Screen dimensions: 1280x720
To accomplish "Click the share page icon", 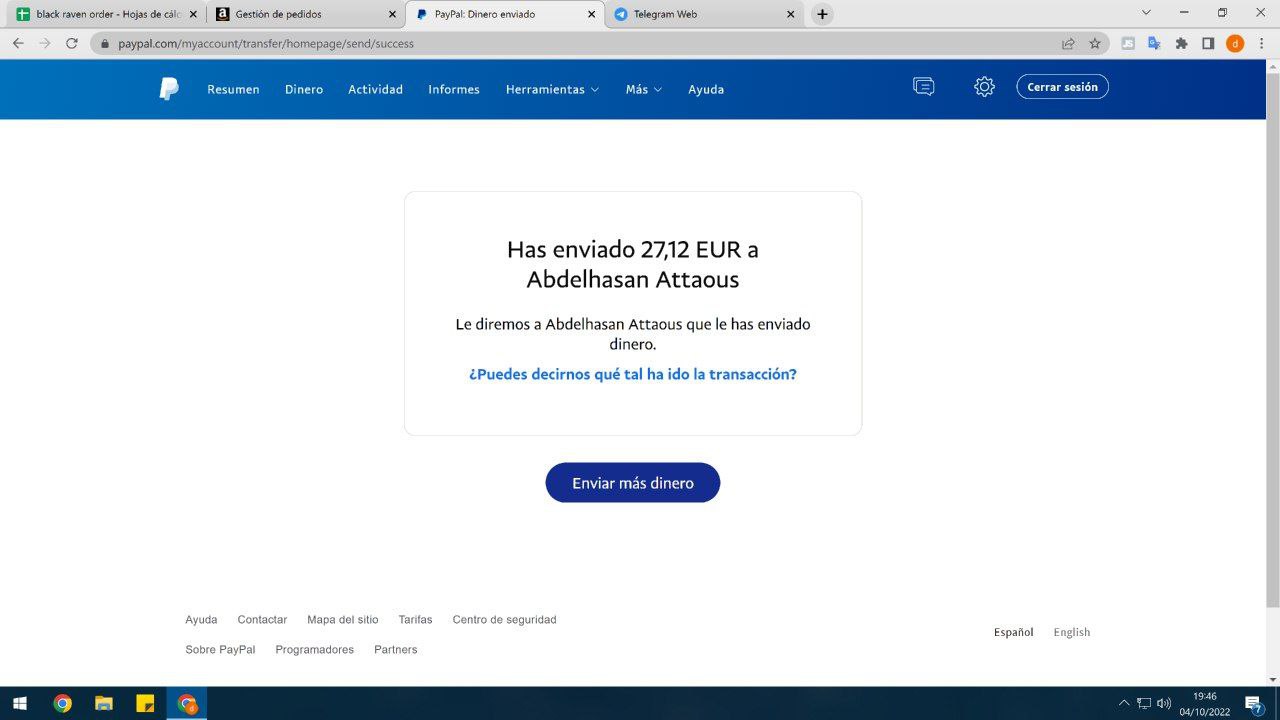I will pos(1068,43).
